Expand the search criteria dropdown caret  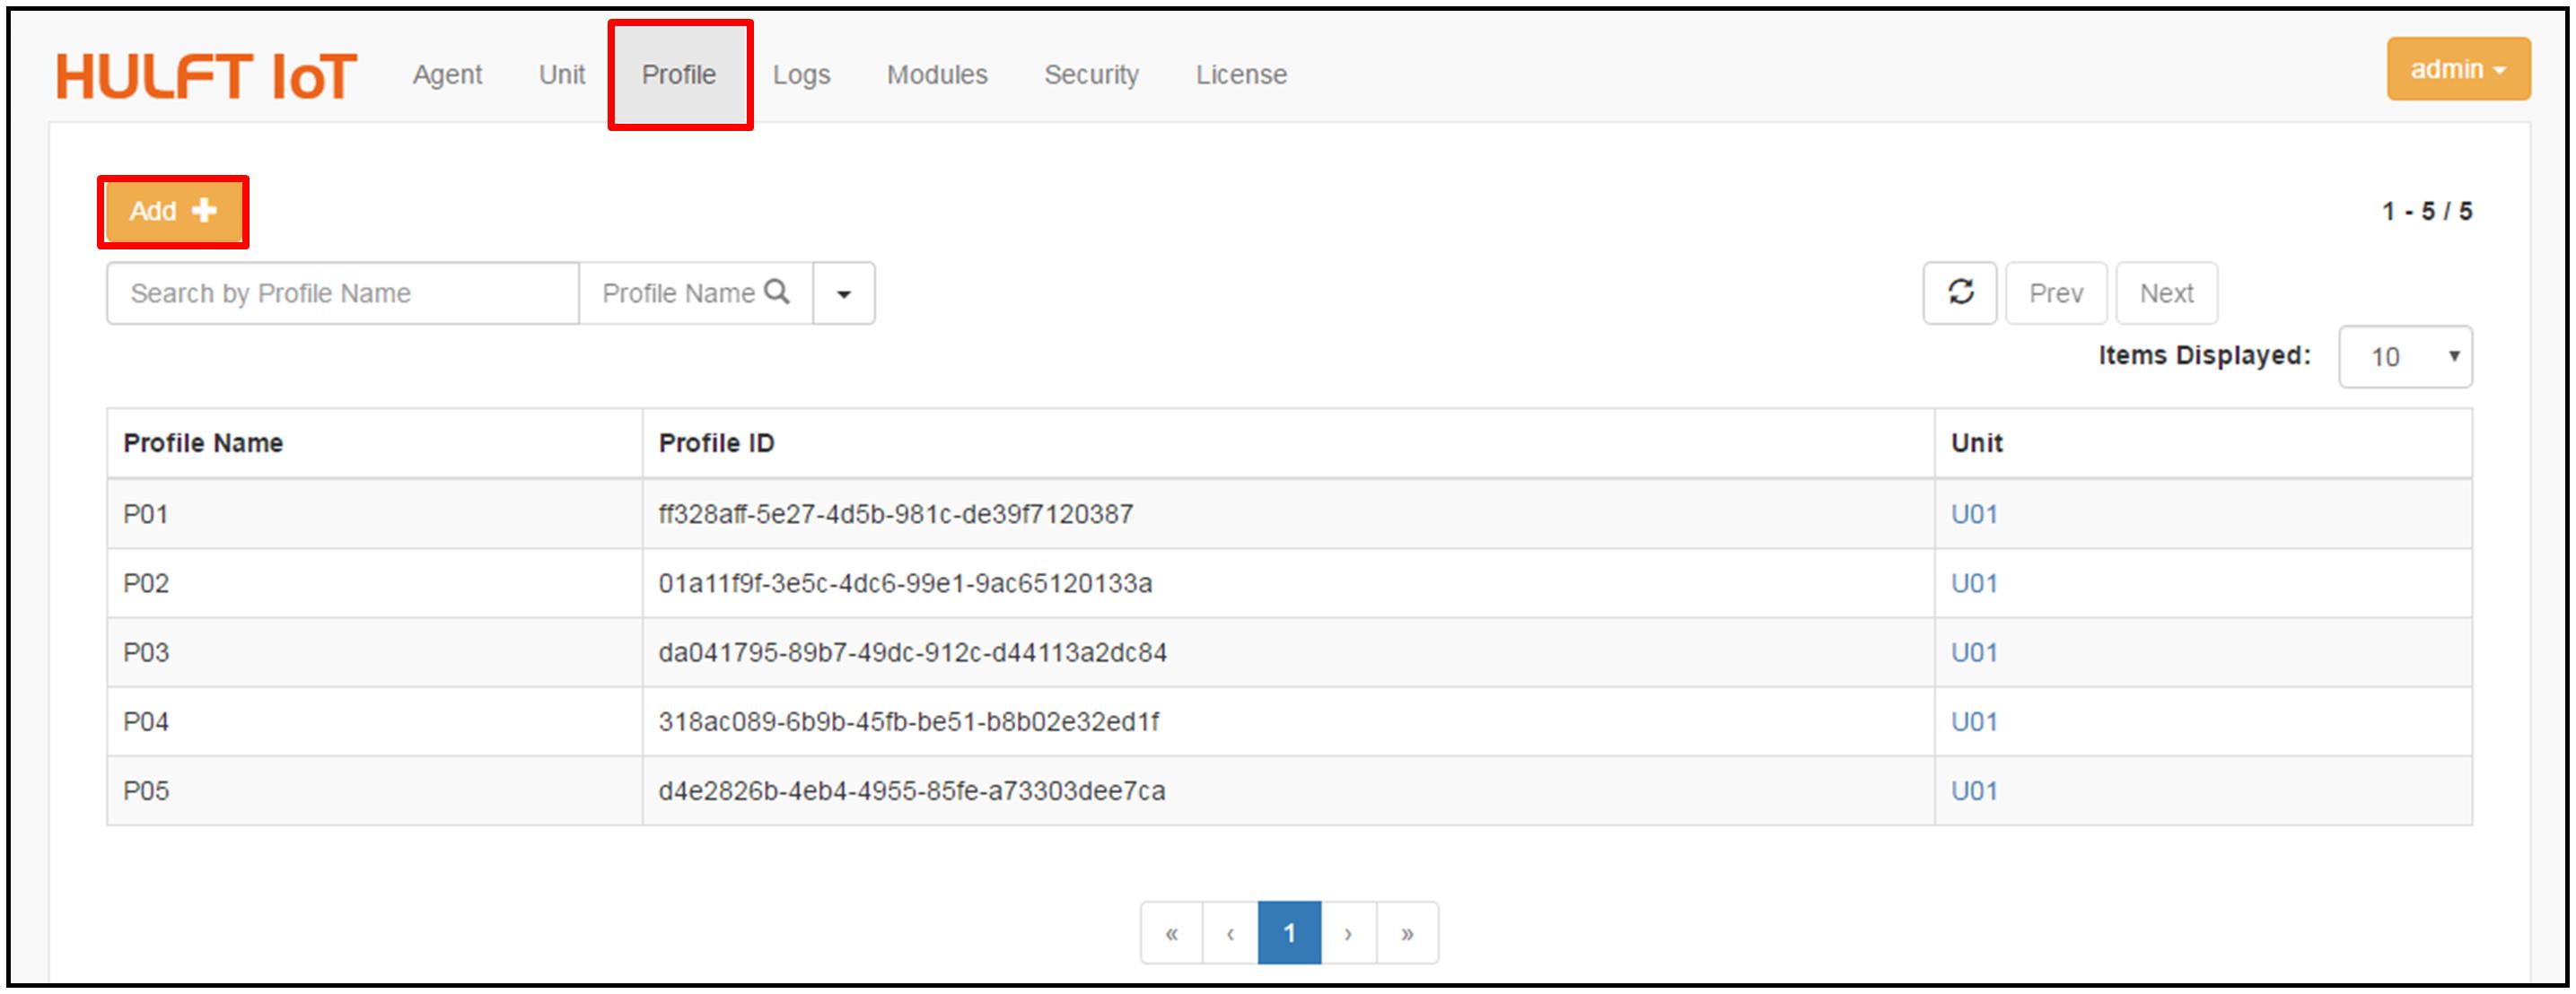pos(844,293)
